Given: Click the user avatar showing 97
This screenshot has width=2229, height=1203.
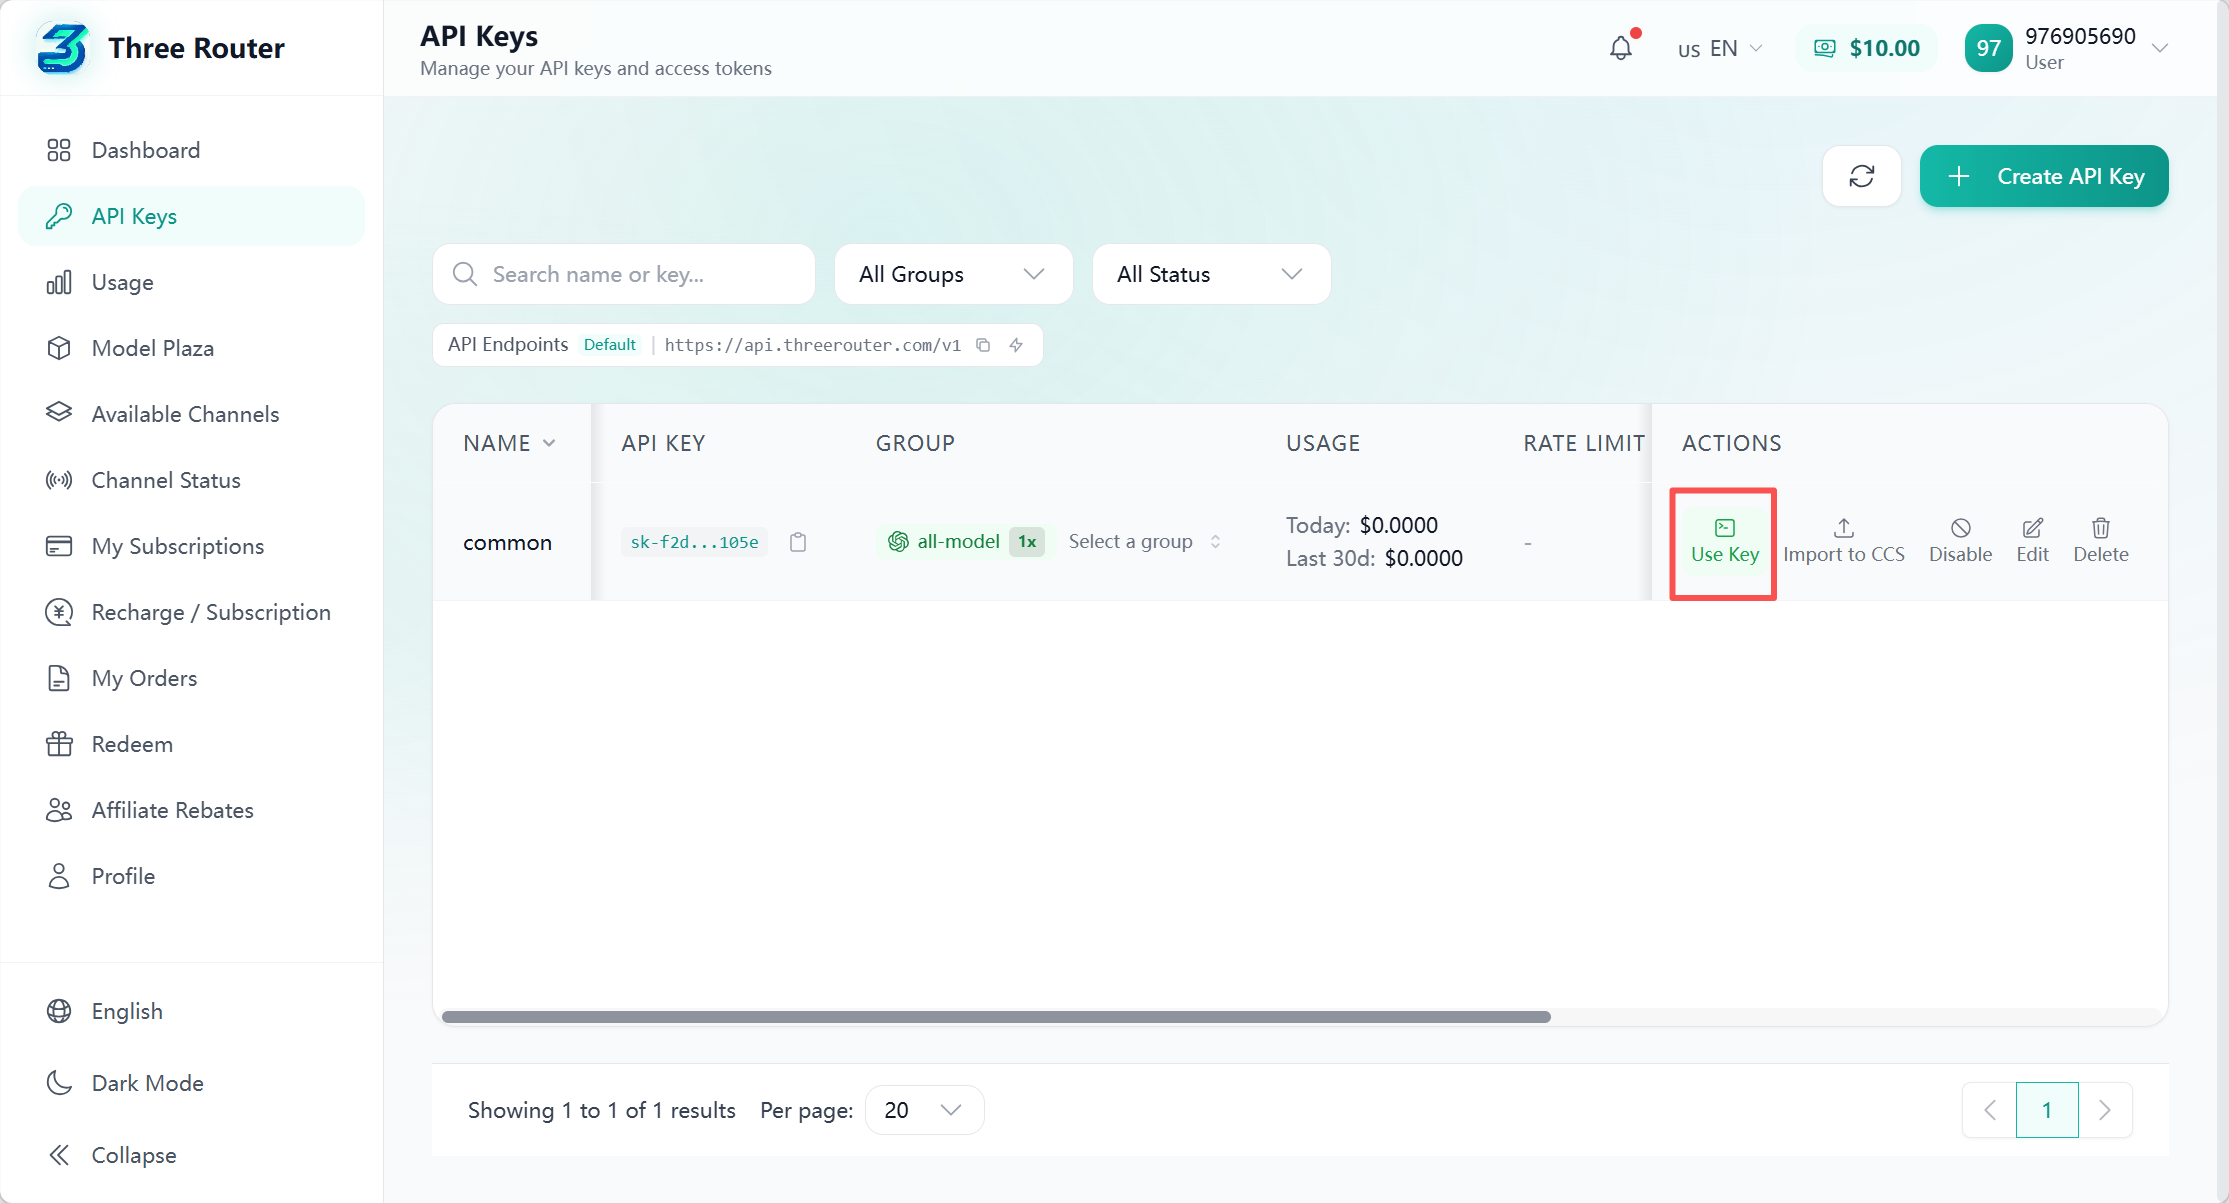Looking at the screenshot, I should point(1988,48).
